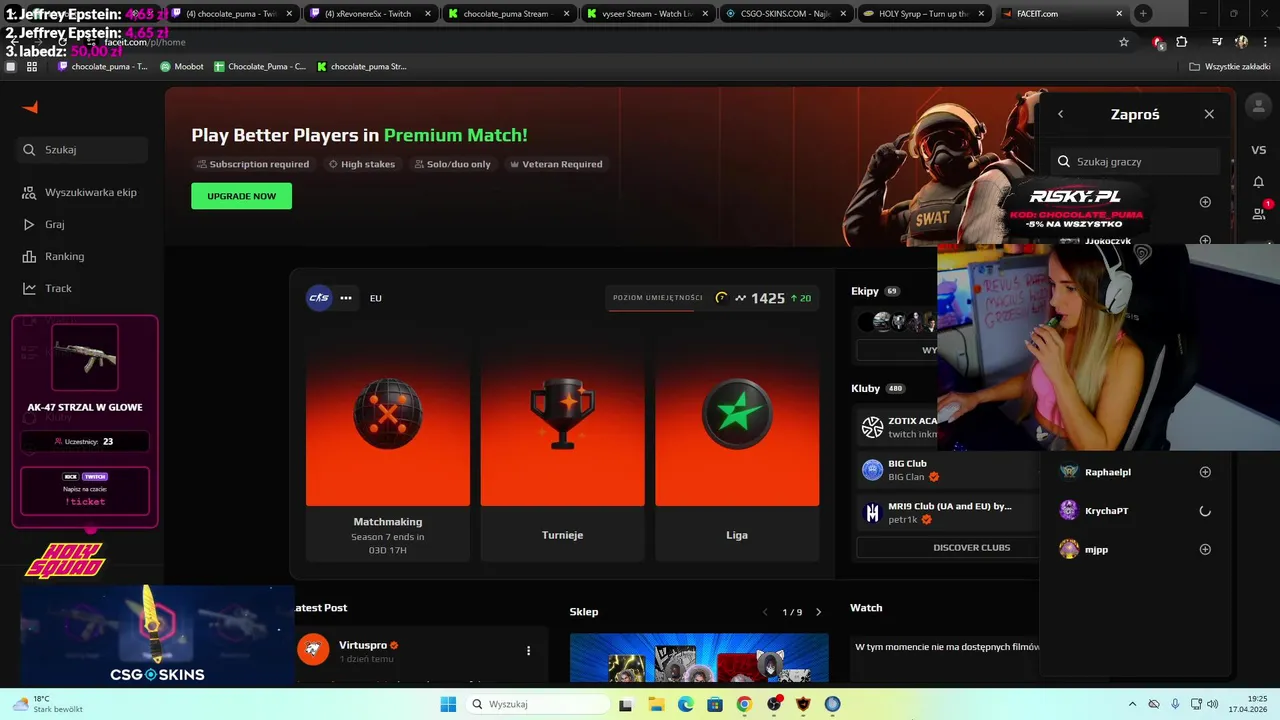Click the plus icon next to RISKY.PL banner
The image size is (1280, 720).
pos(1205,202)
